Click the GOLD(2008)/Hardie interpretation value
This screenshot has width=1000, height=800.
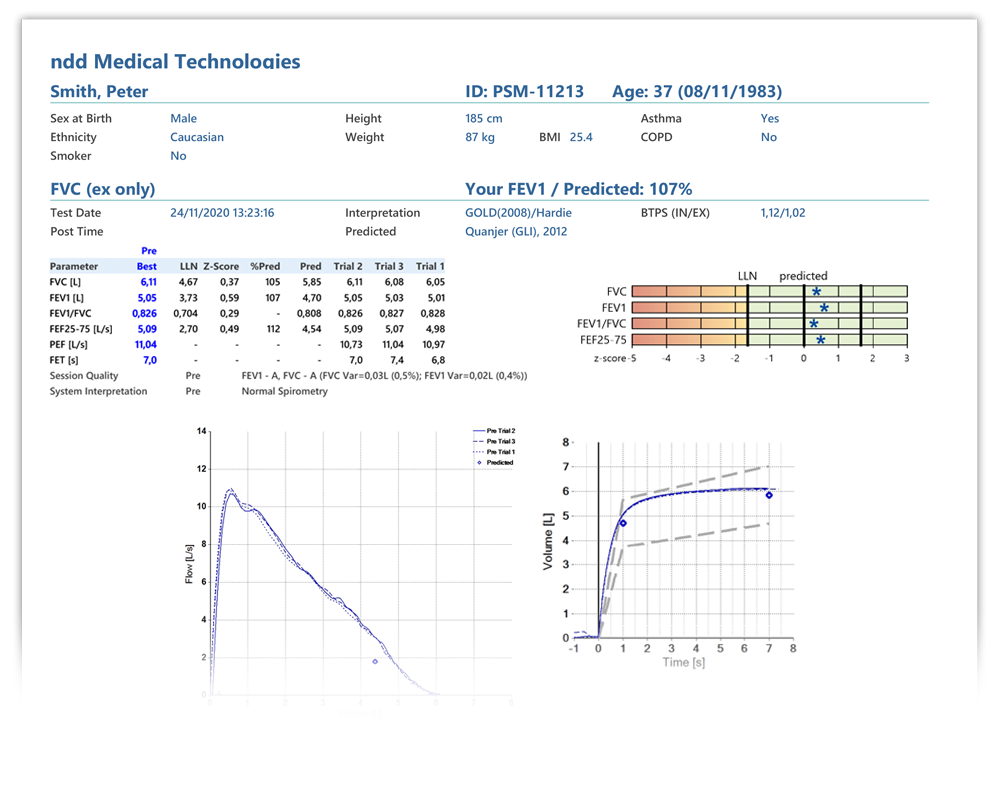(x=517, y=213)
